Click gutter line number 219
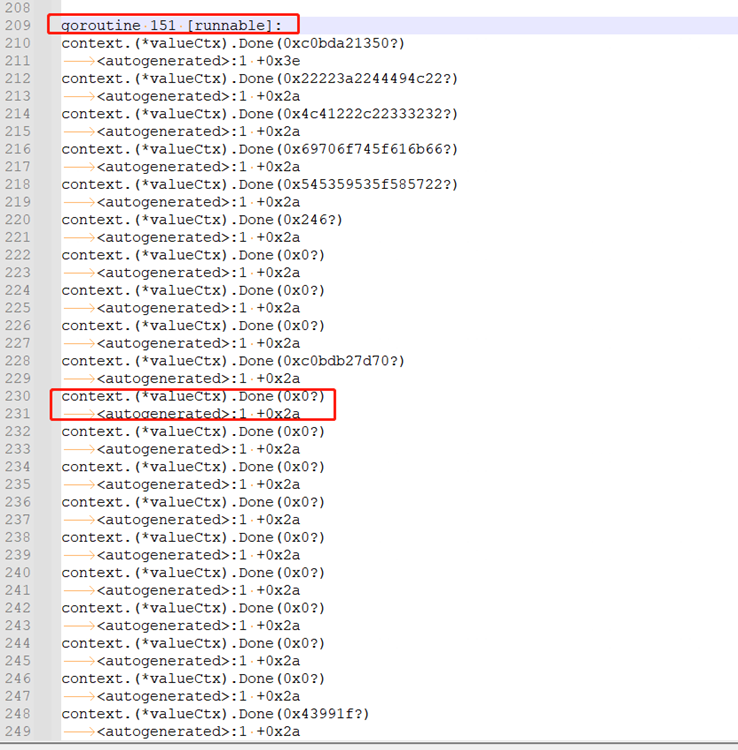Screen dimensions: 738x750 coord(18,202)
